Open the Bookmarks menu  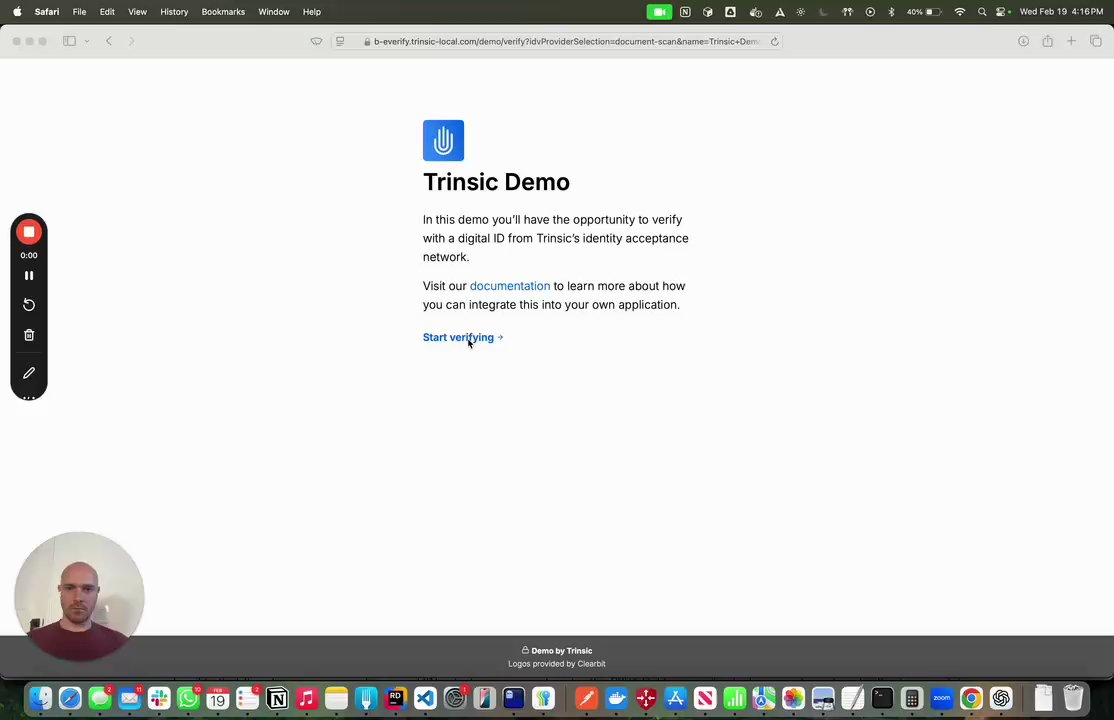223,11
